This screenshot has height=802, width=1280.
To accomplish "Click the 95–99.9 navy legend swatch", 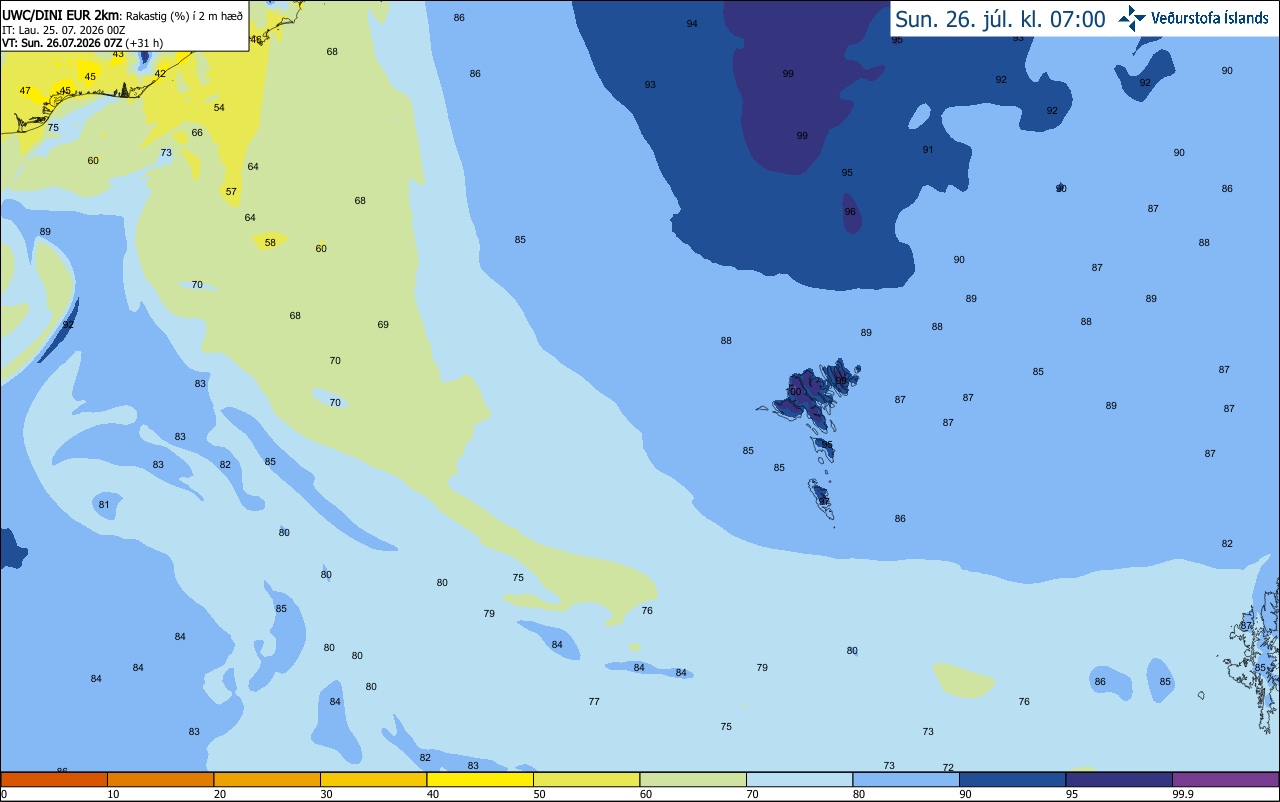I will coord(1119,779).
